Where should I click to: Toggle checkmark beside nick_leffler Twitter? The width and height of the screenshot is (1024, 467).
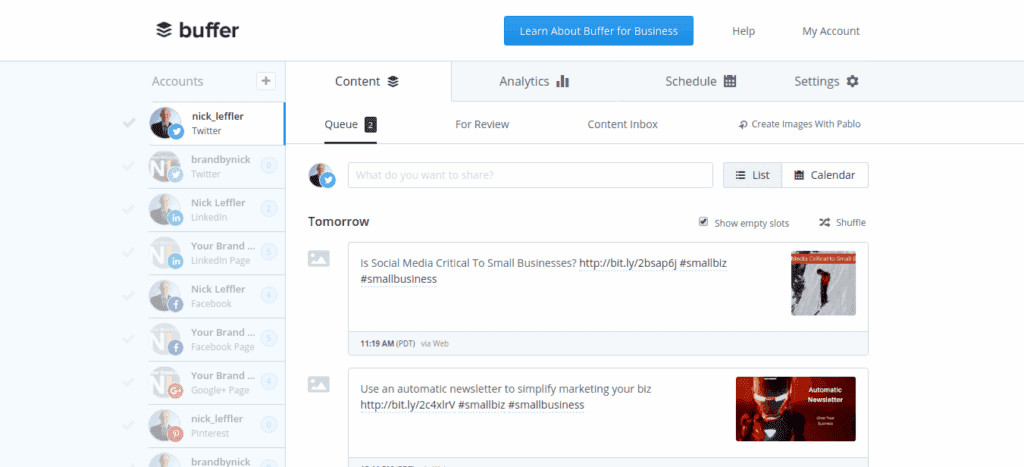tap(129, 122)
